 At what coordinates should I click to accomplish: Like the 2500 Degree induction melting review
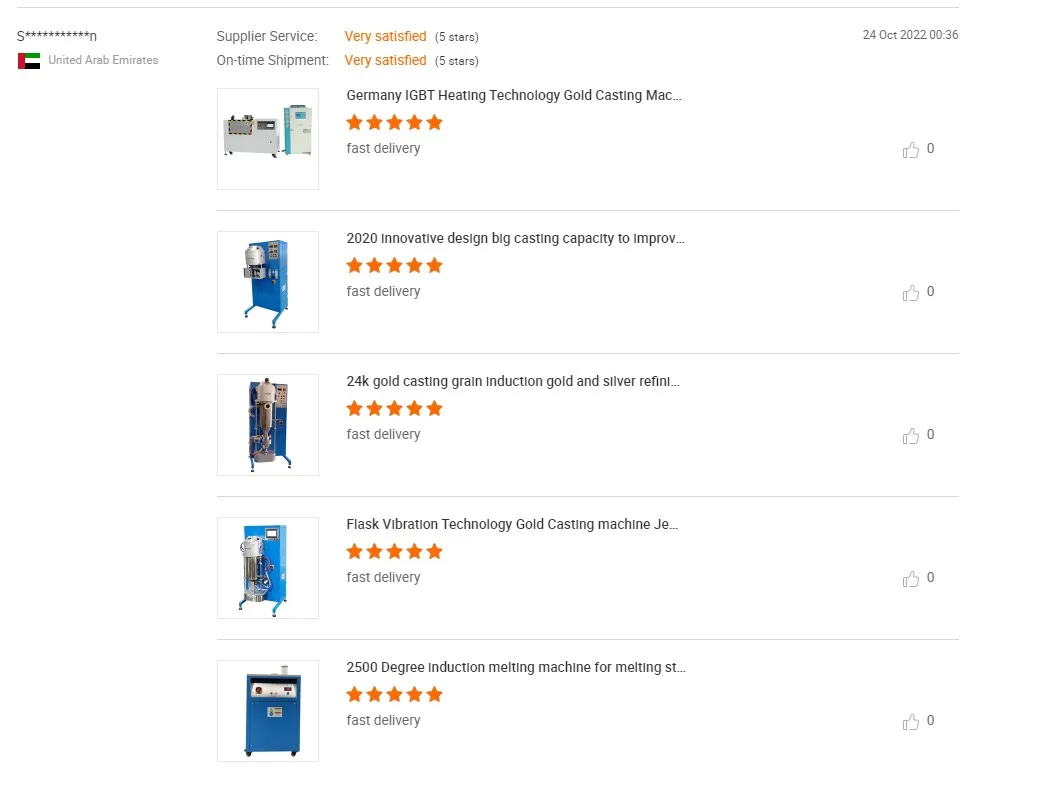click(x=911, y=722)
